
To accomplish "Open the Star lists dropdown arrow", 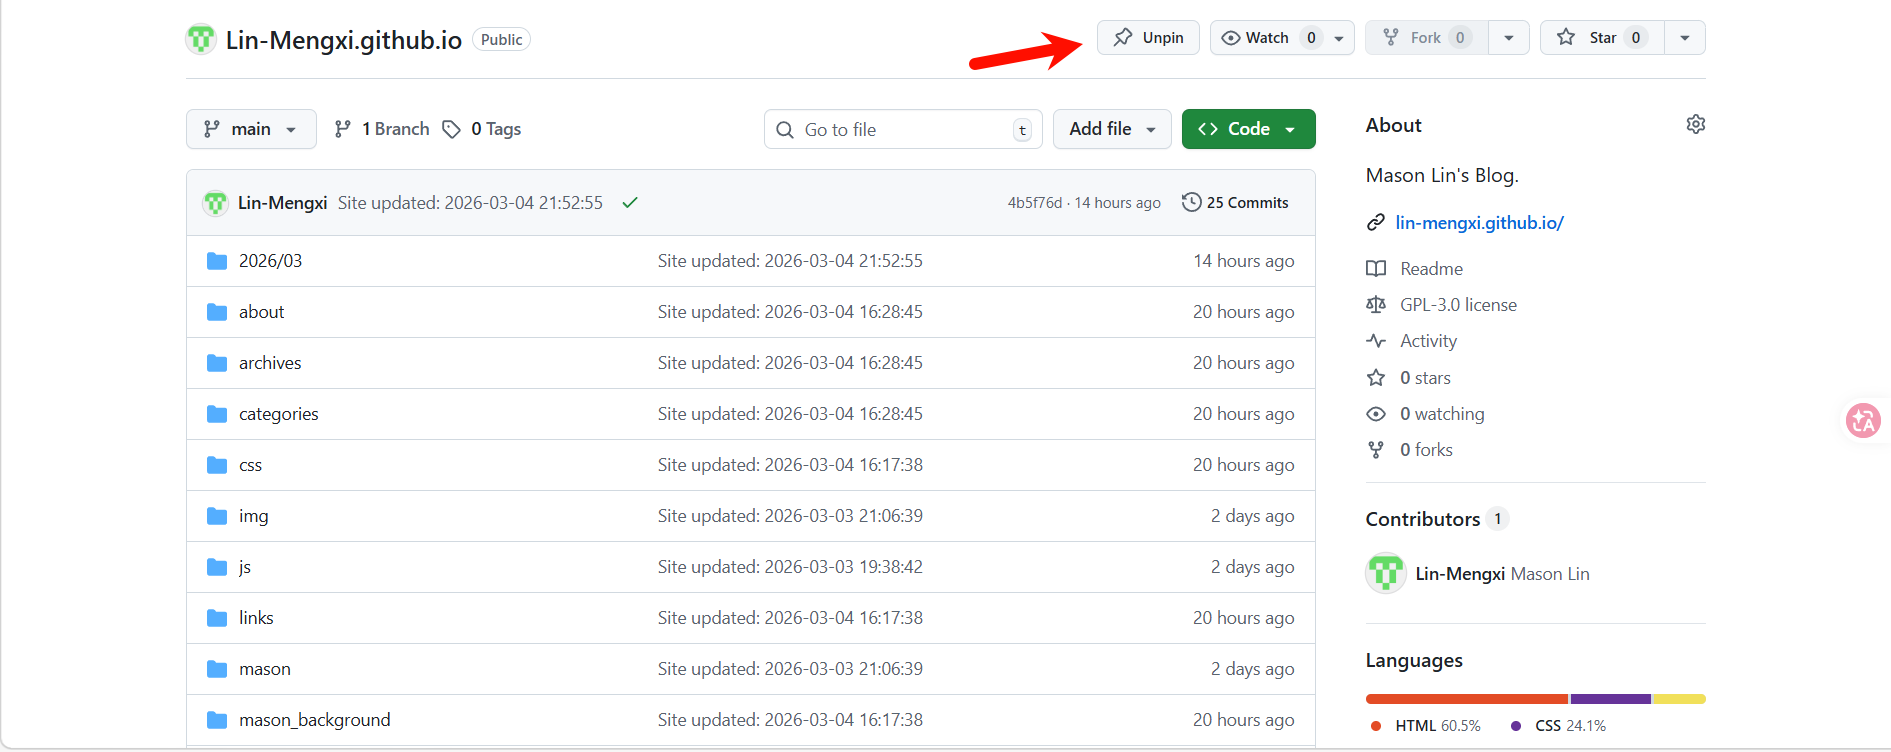I will (x=1685, y=38).
